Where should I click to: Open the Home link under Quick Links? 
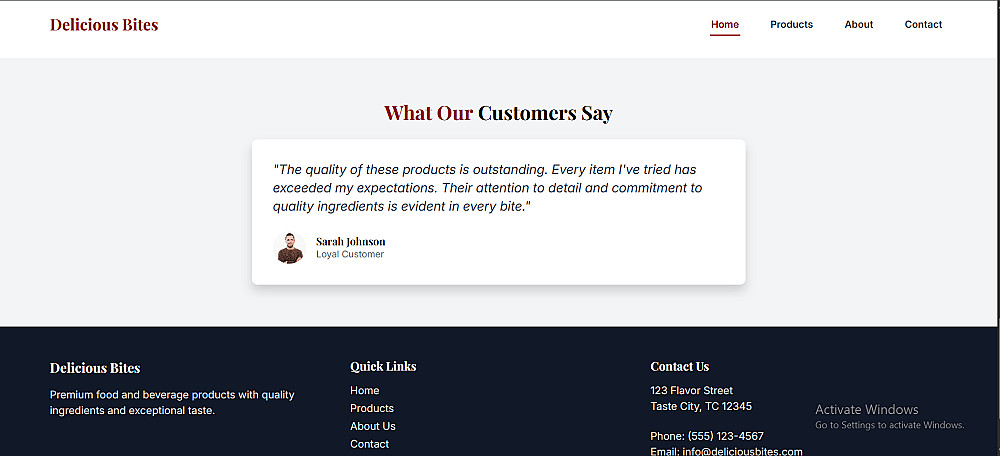click(365, 391)
